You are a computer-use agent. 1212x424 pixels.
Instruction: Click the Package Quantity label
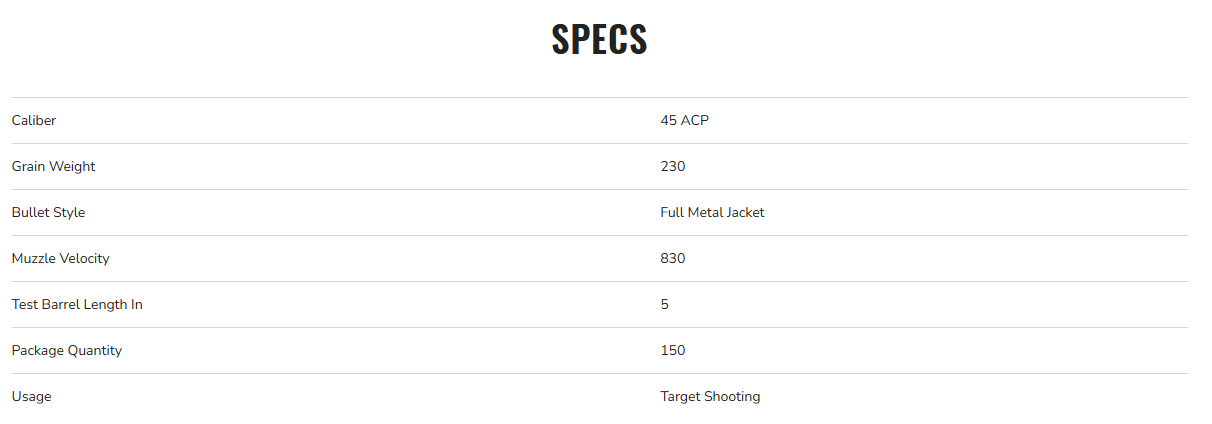(66, 351)
